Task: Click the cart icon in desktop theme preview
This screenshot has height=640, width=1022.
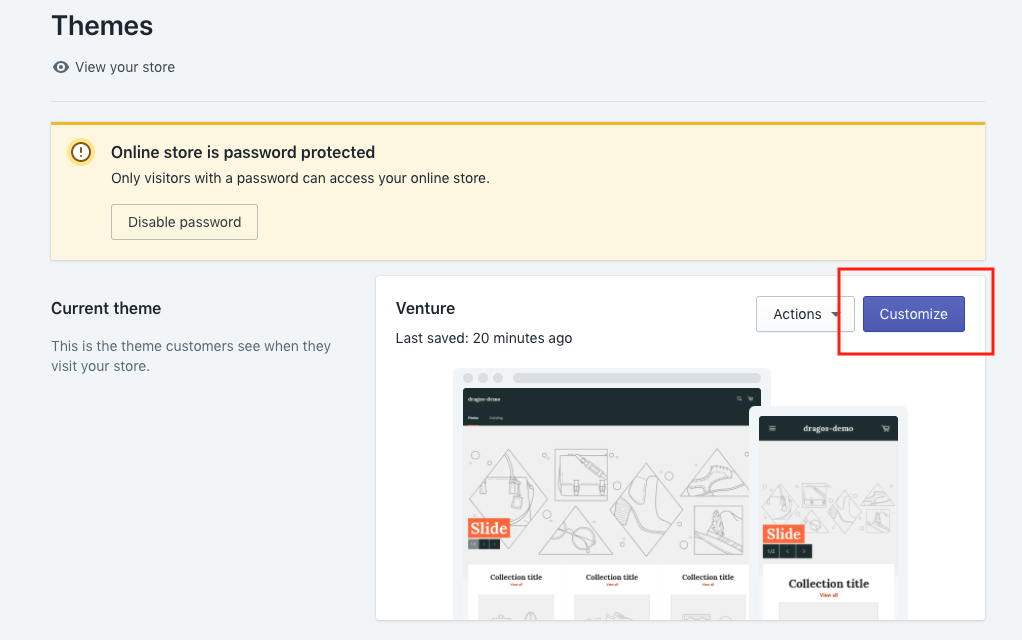Action: [x=751, y=398]
